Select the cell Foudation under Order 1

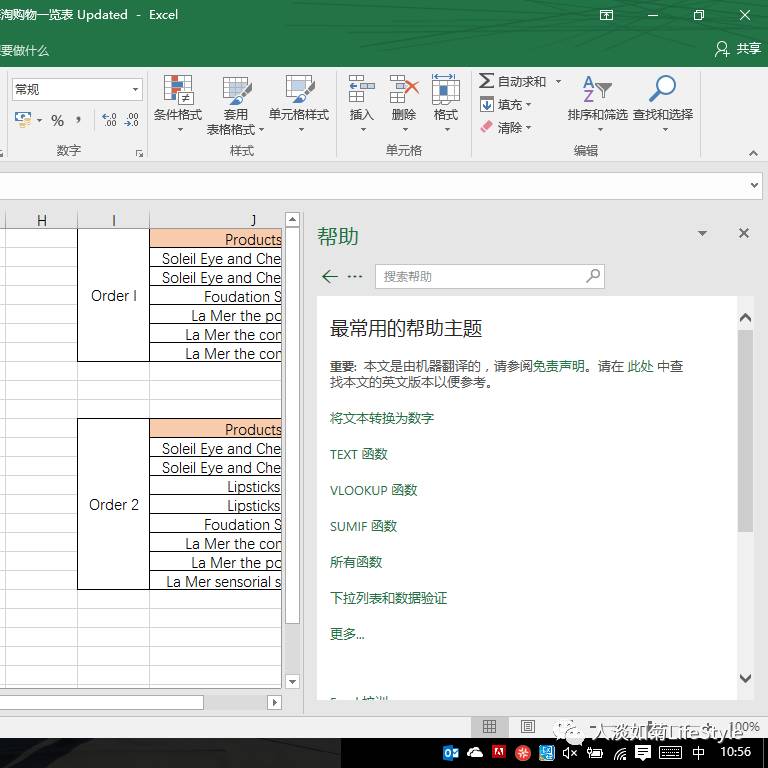(216, 296)
